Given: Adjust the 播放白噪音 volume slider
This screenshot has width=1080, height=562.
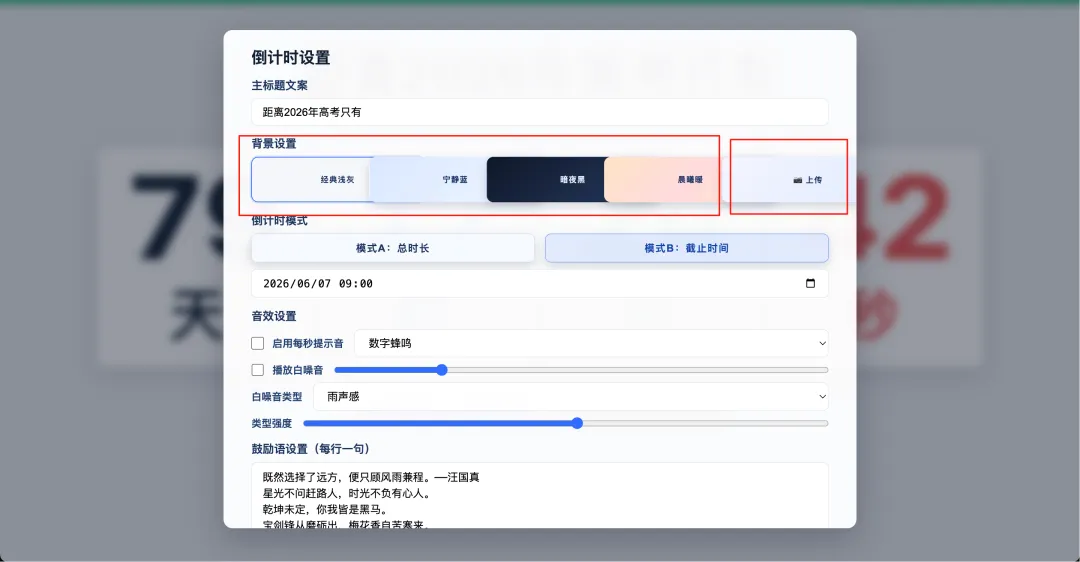Looking at the screenshot, I should (581, 370).
